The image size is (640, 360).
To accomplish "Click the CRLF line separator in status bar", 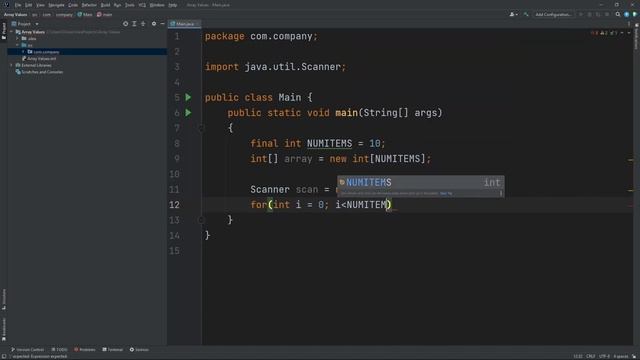I will pos(590,356).
